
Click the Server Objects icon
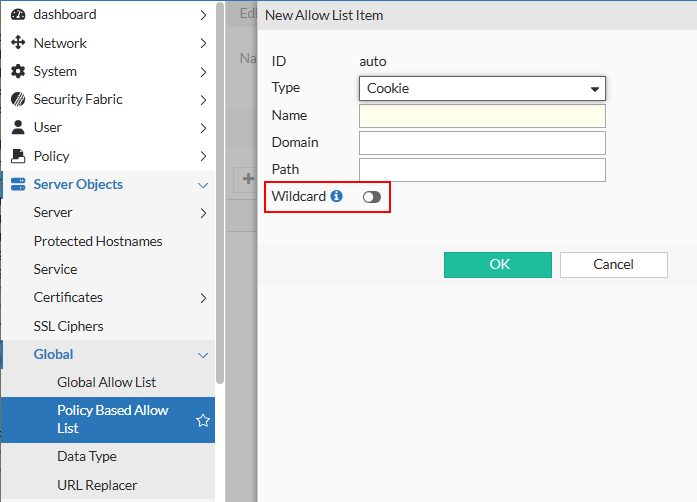click(x=17, y=184)
